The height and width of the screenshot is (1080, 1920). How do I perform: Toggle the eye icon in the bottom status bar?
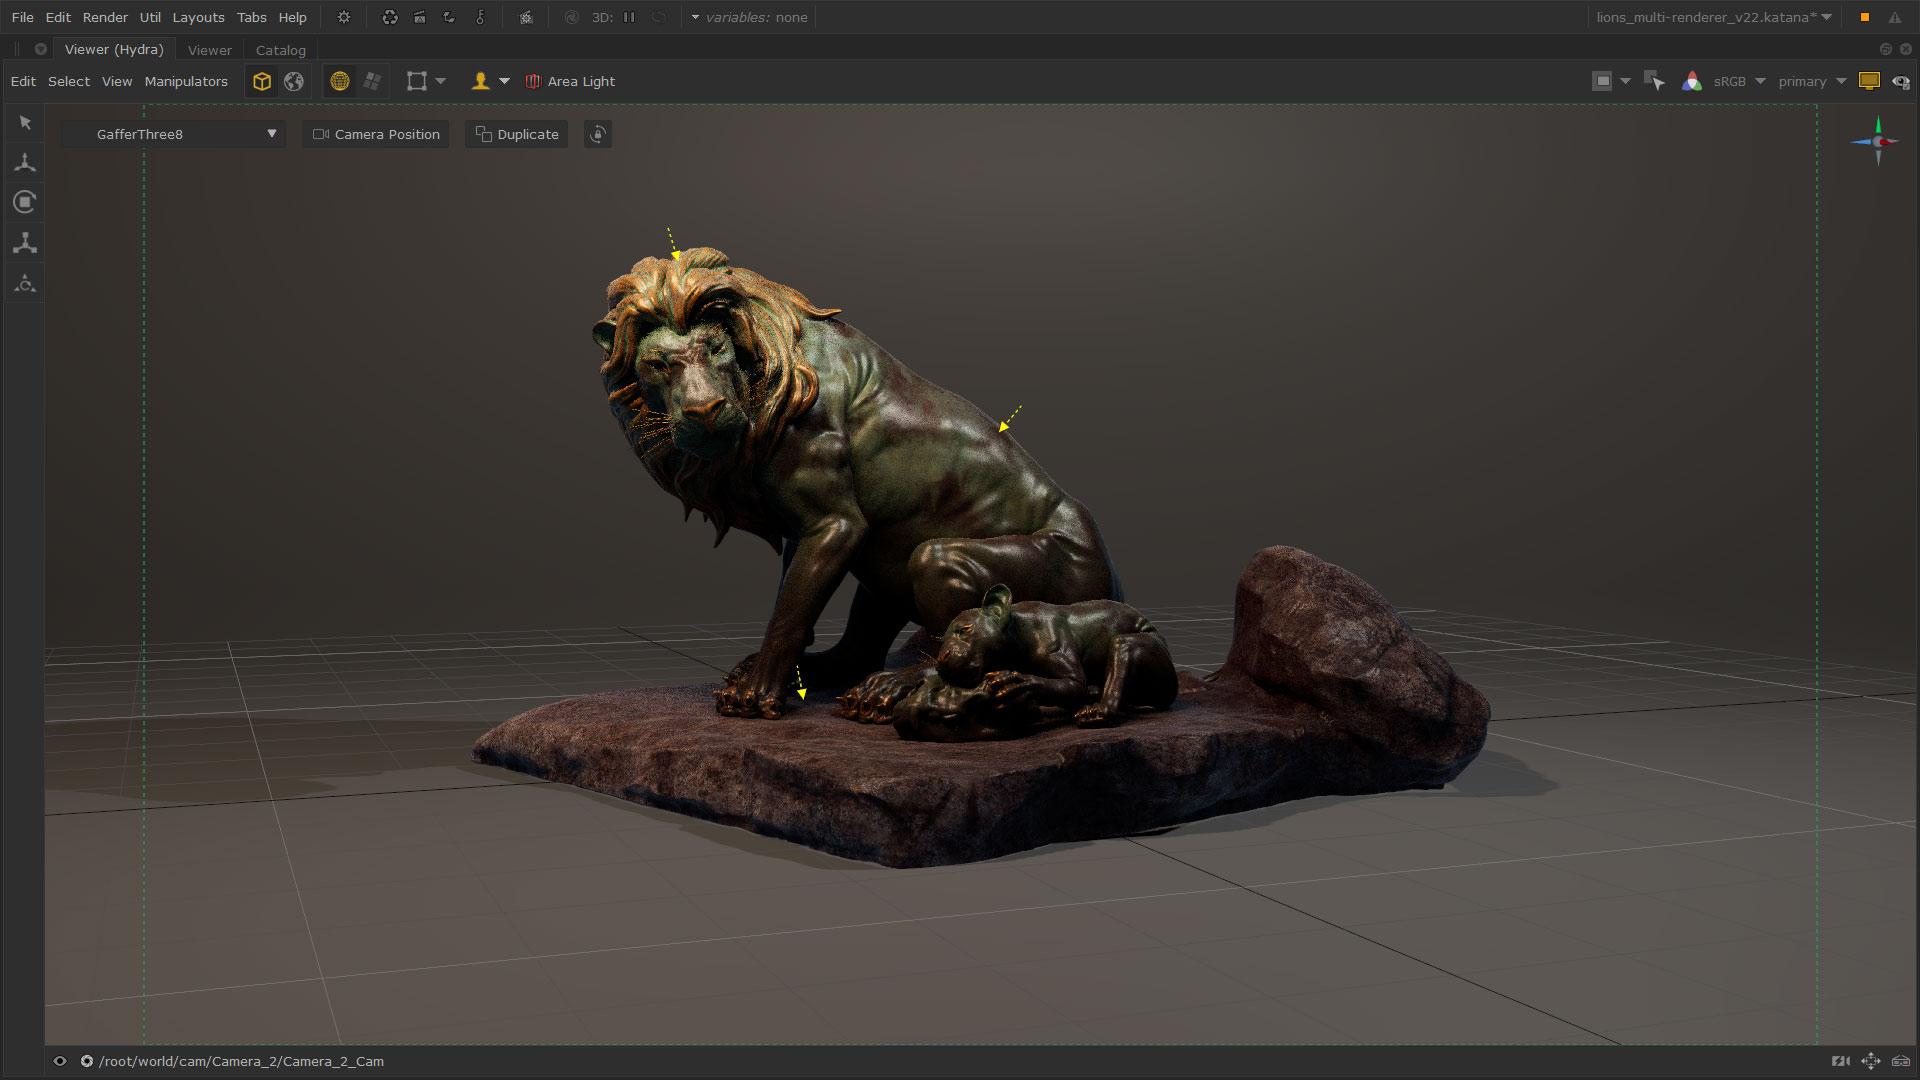60,1061
